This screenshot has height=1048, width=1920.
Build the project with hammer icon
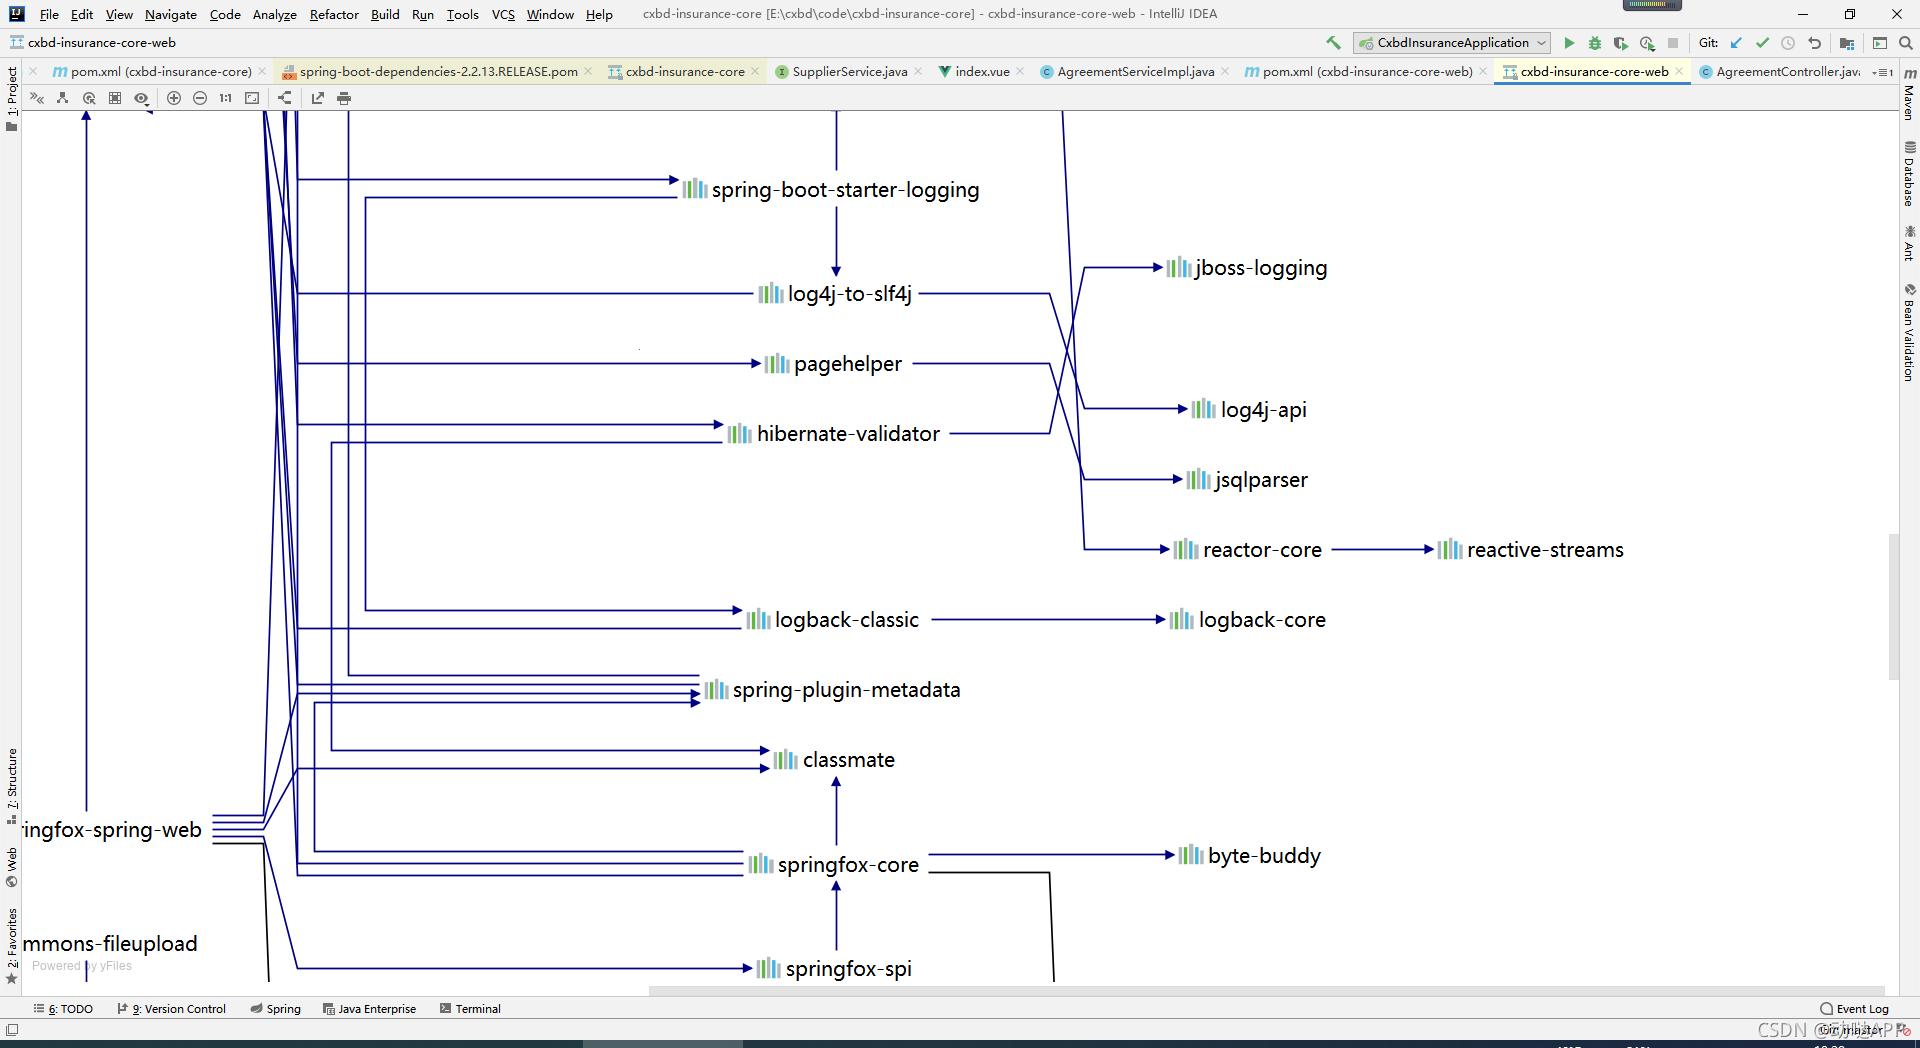[1333, 43]
